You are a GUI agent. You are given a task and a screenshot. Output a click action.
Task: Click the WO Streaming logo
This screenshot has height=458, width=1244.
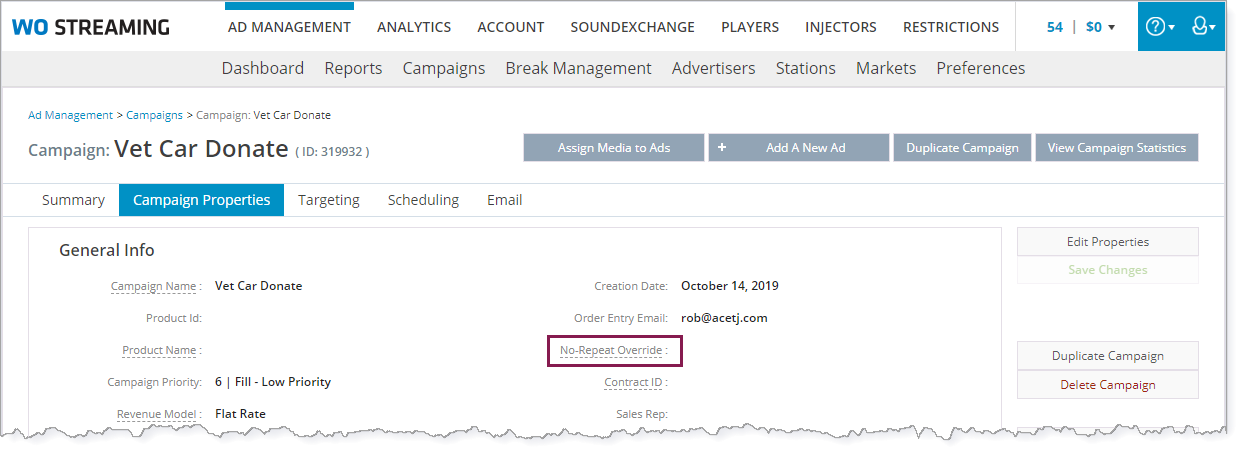90,27
